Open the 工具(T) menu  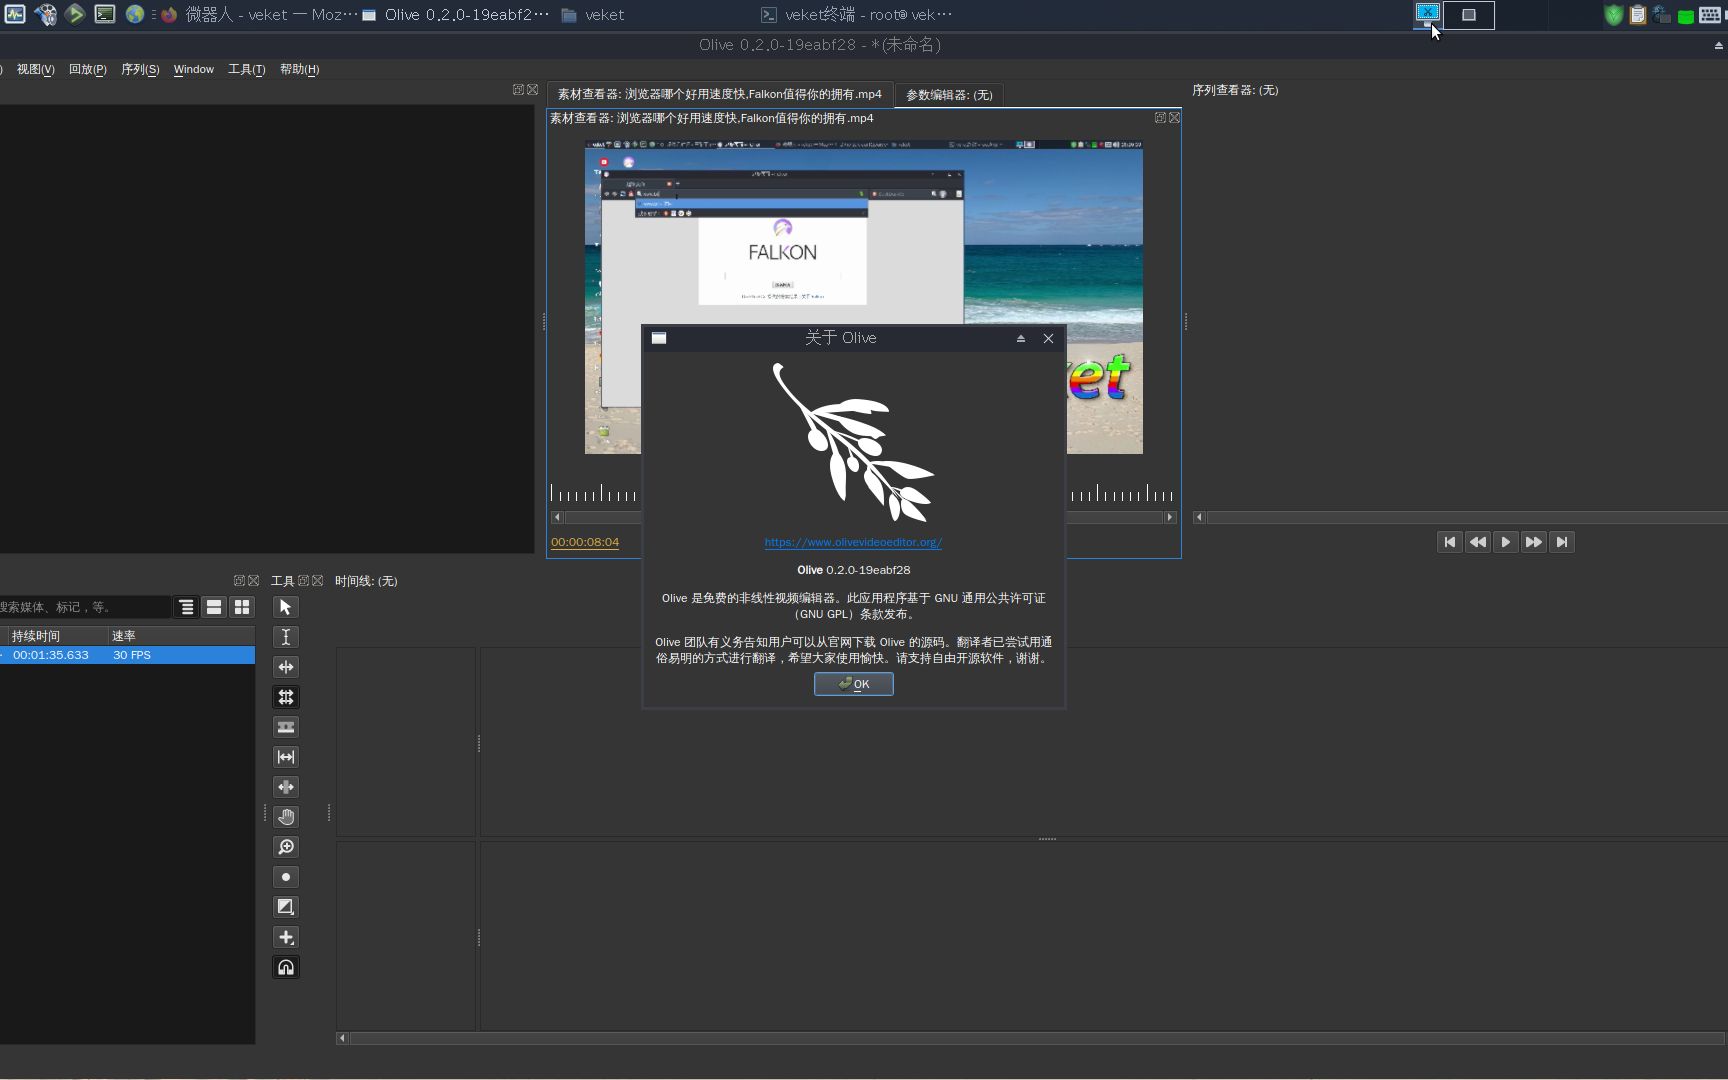pos(247,69)
